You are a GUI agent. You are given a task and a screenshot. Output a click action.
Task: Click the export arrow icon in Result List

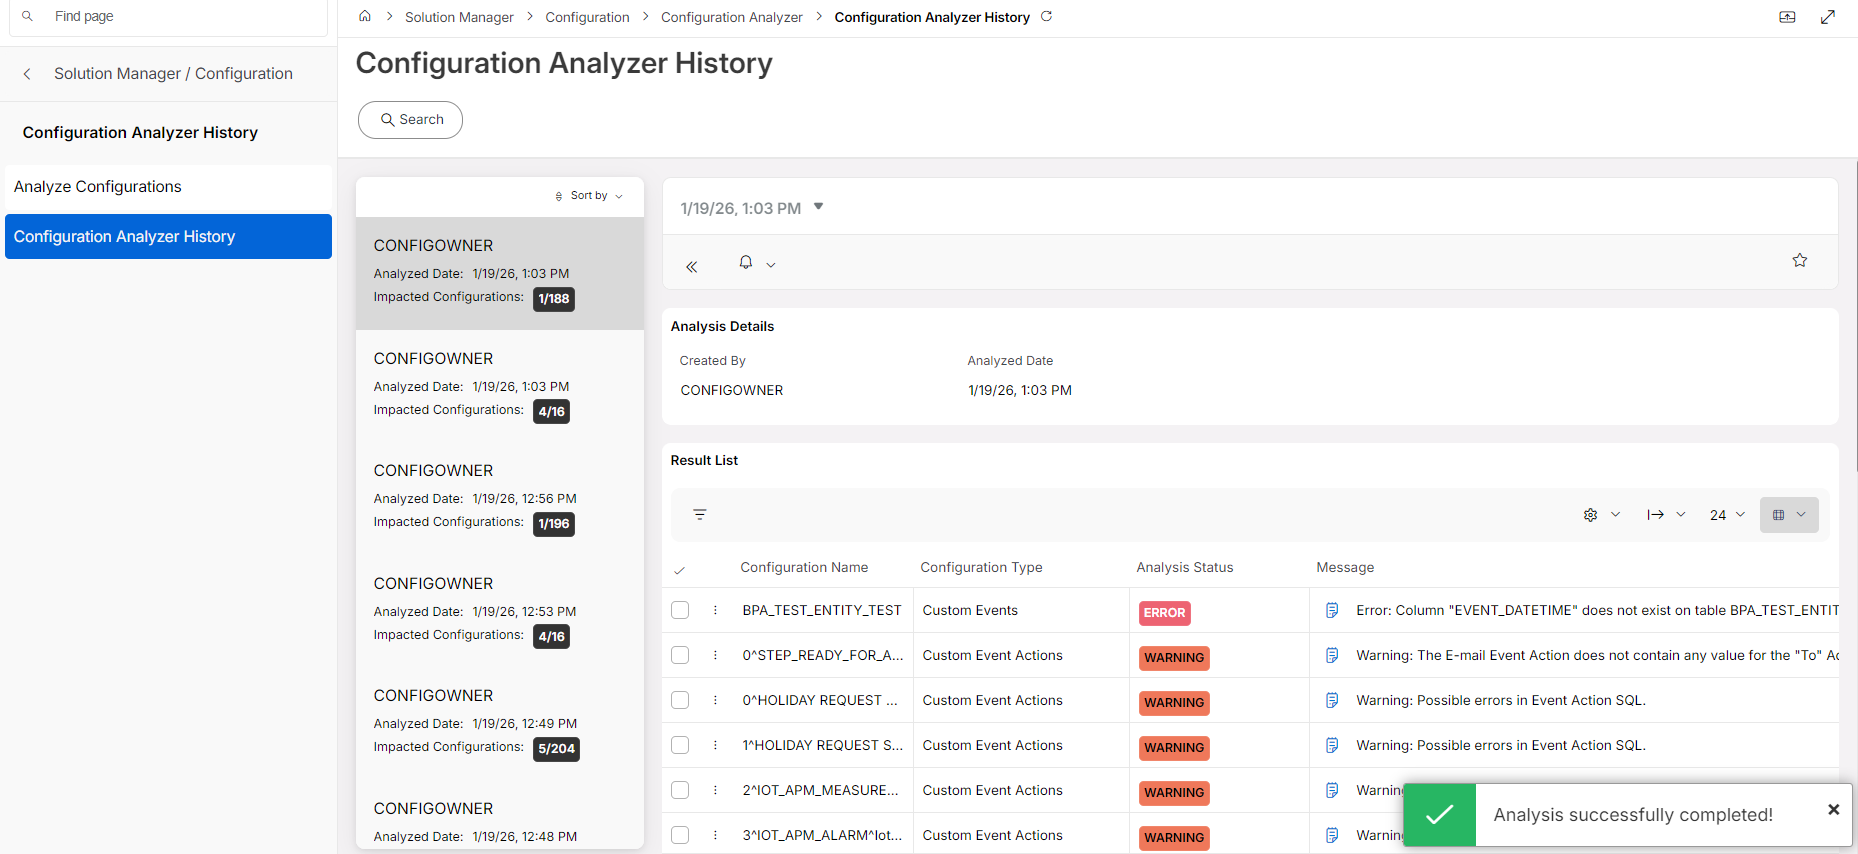(1656, 515)
